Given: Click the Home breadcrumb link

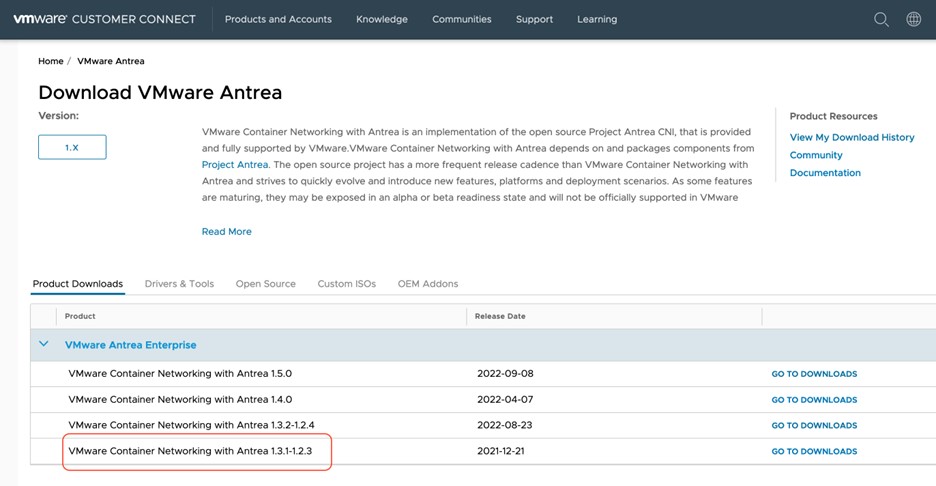Looking at the screenshot, I should 50,61.
